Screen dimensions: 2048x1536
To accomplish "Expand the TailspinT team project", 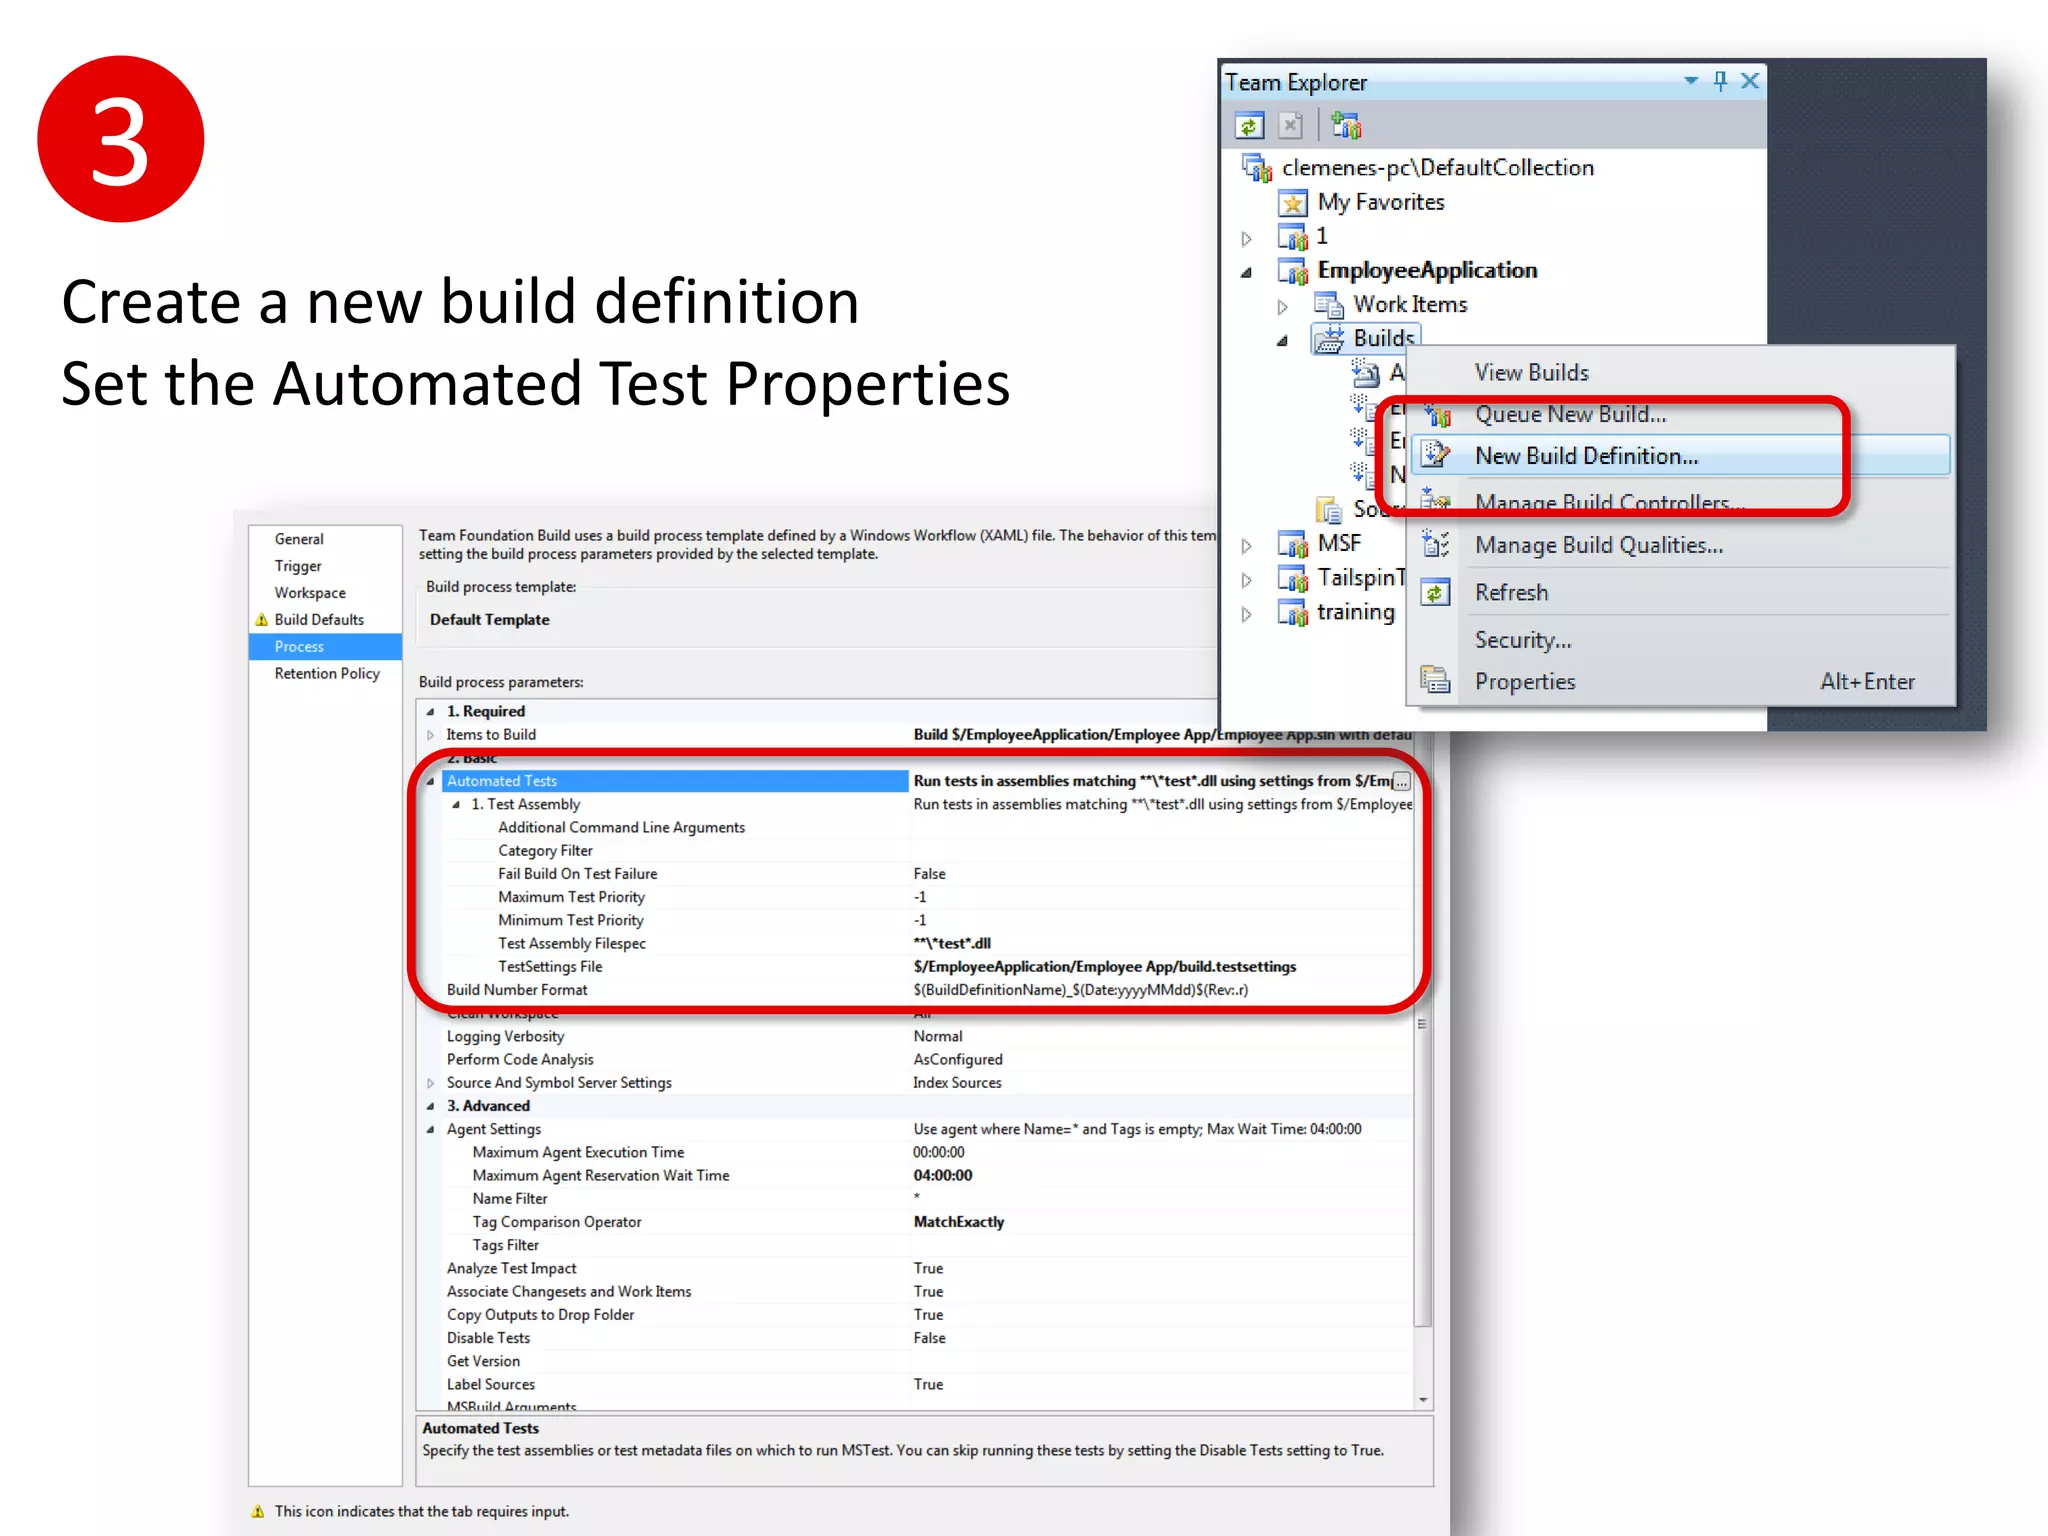I will (x=1246, y=579).
